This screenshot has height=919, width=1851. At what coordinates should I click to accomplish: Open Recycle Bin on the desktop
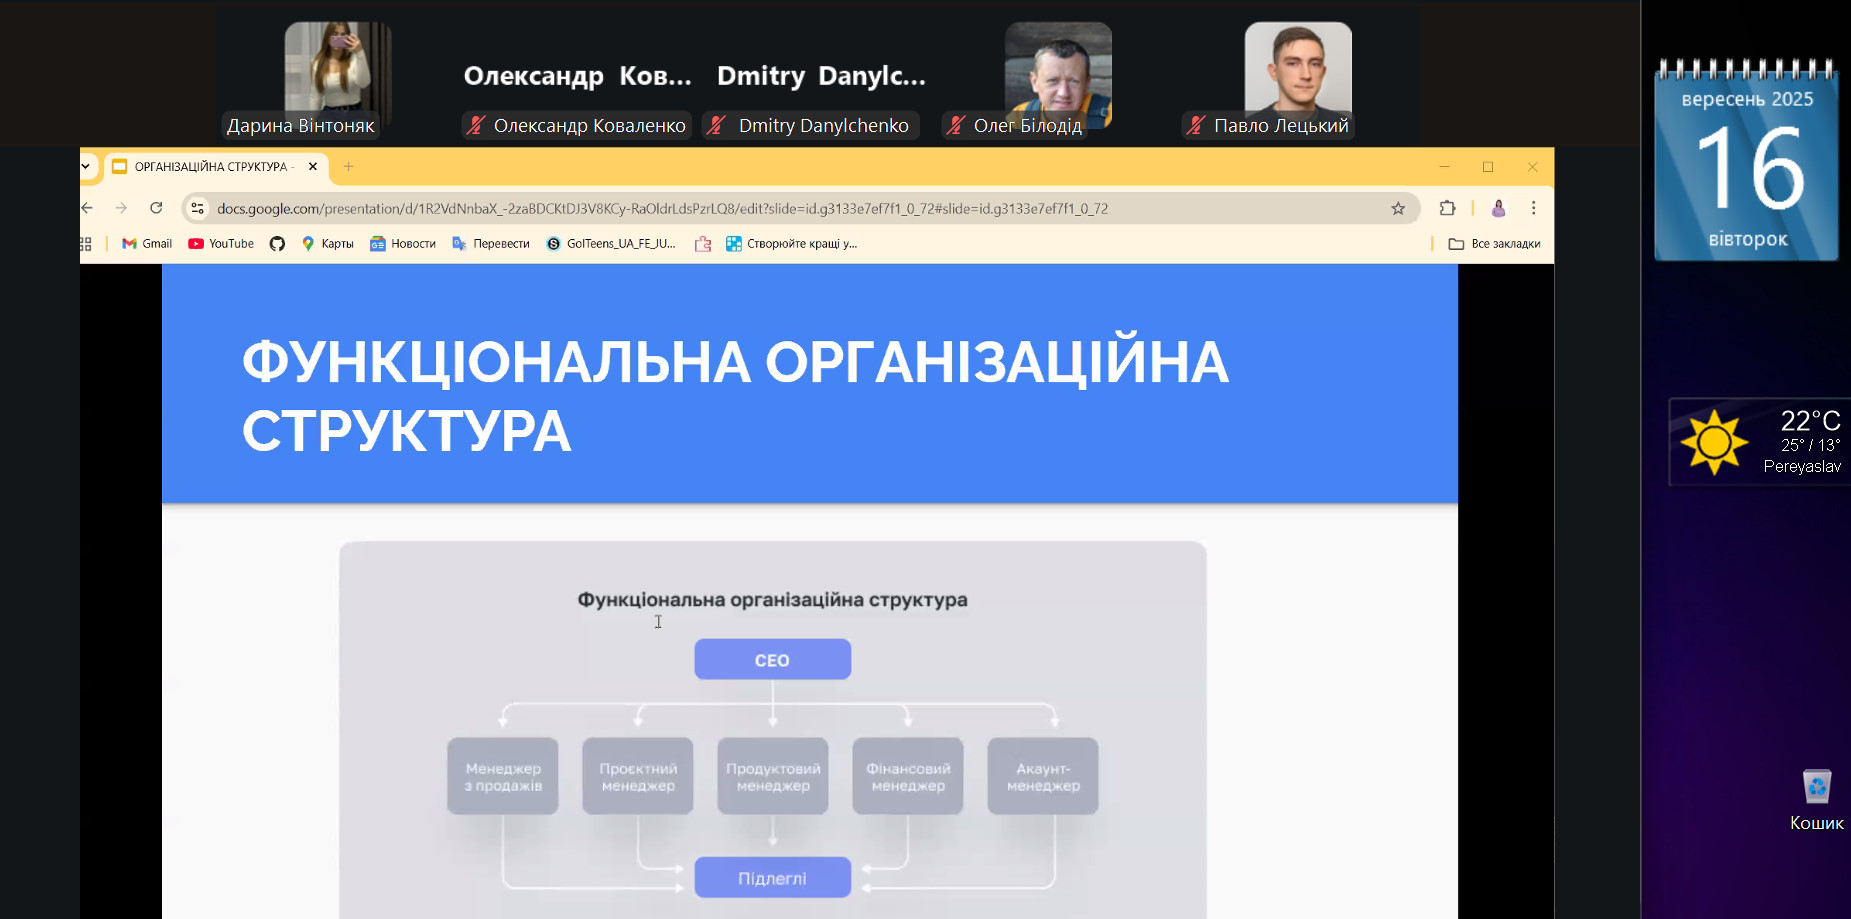click(x=1816, y=789)
